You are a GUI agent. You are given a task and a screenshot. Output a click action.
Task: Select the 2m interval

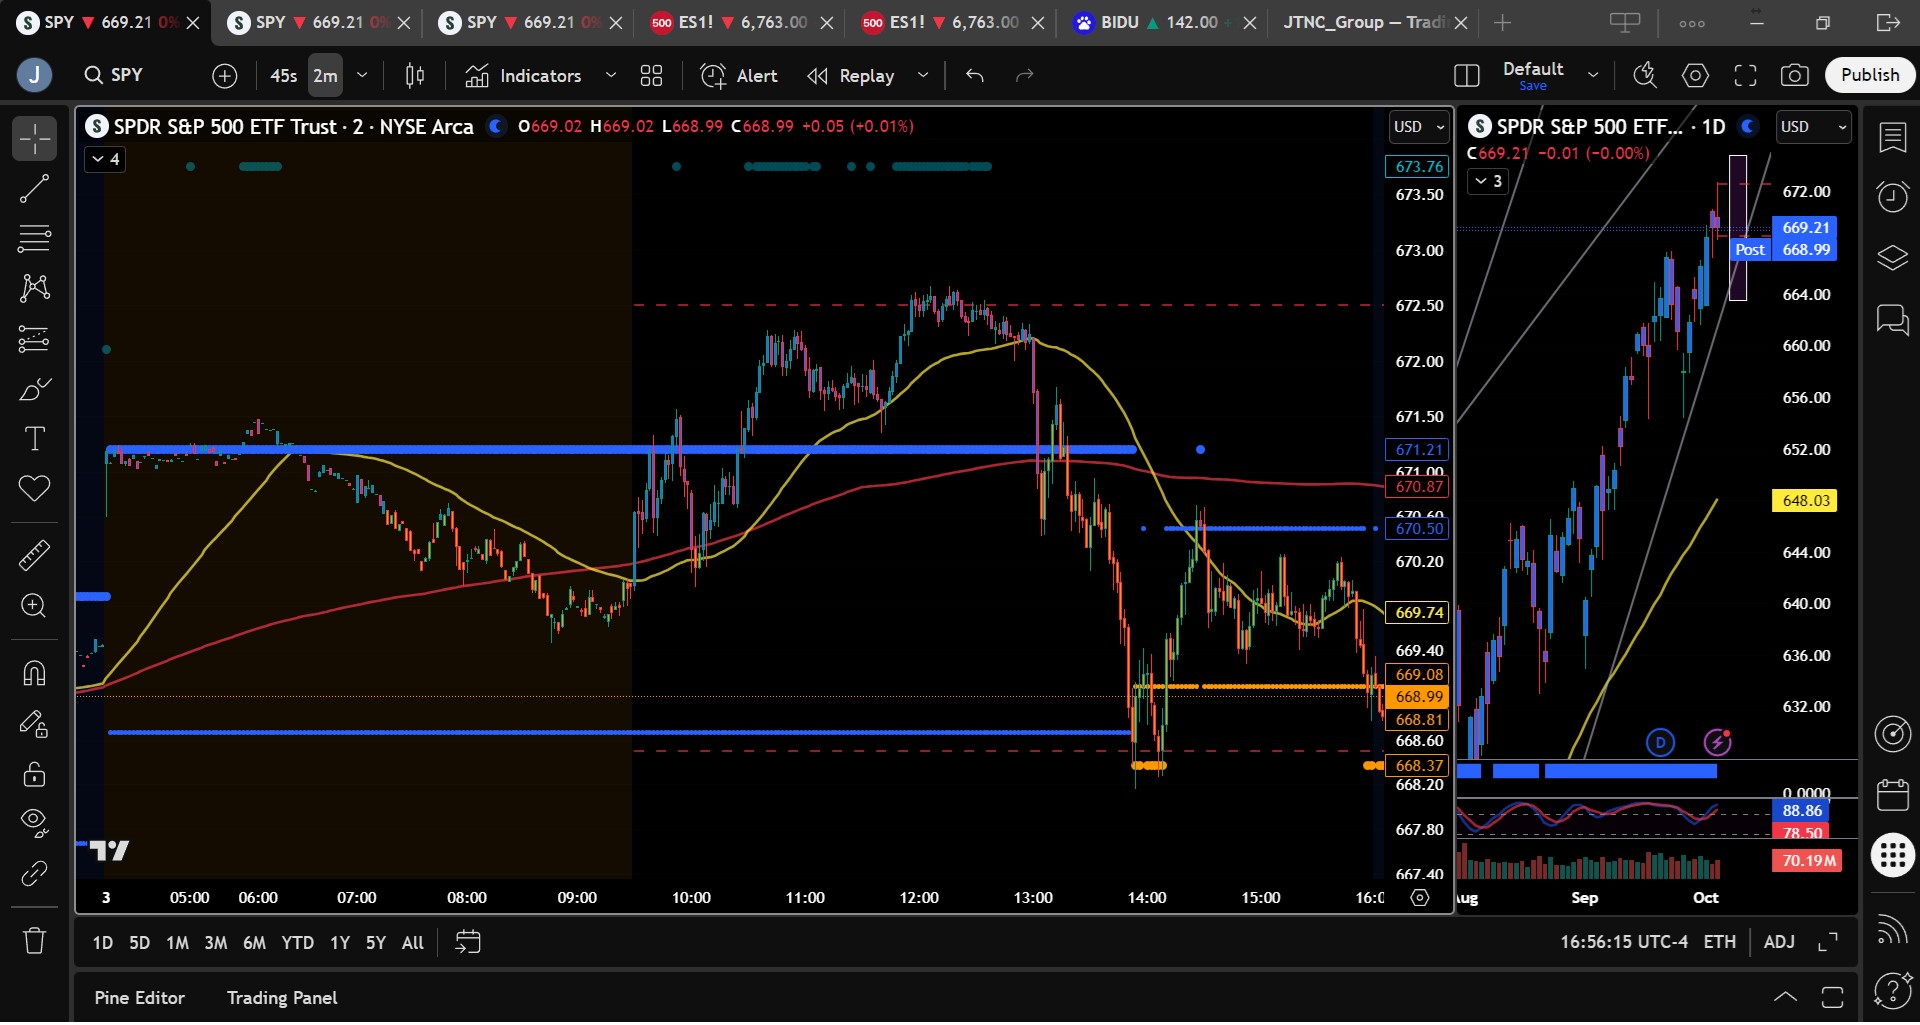(x=325, y=76)
